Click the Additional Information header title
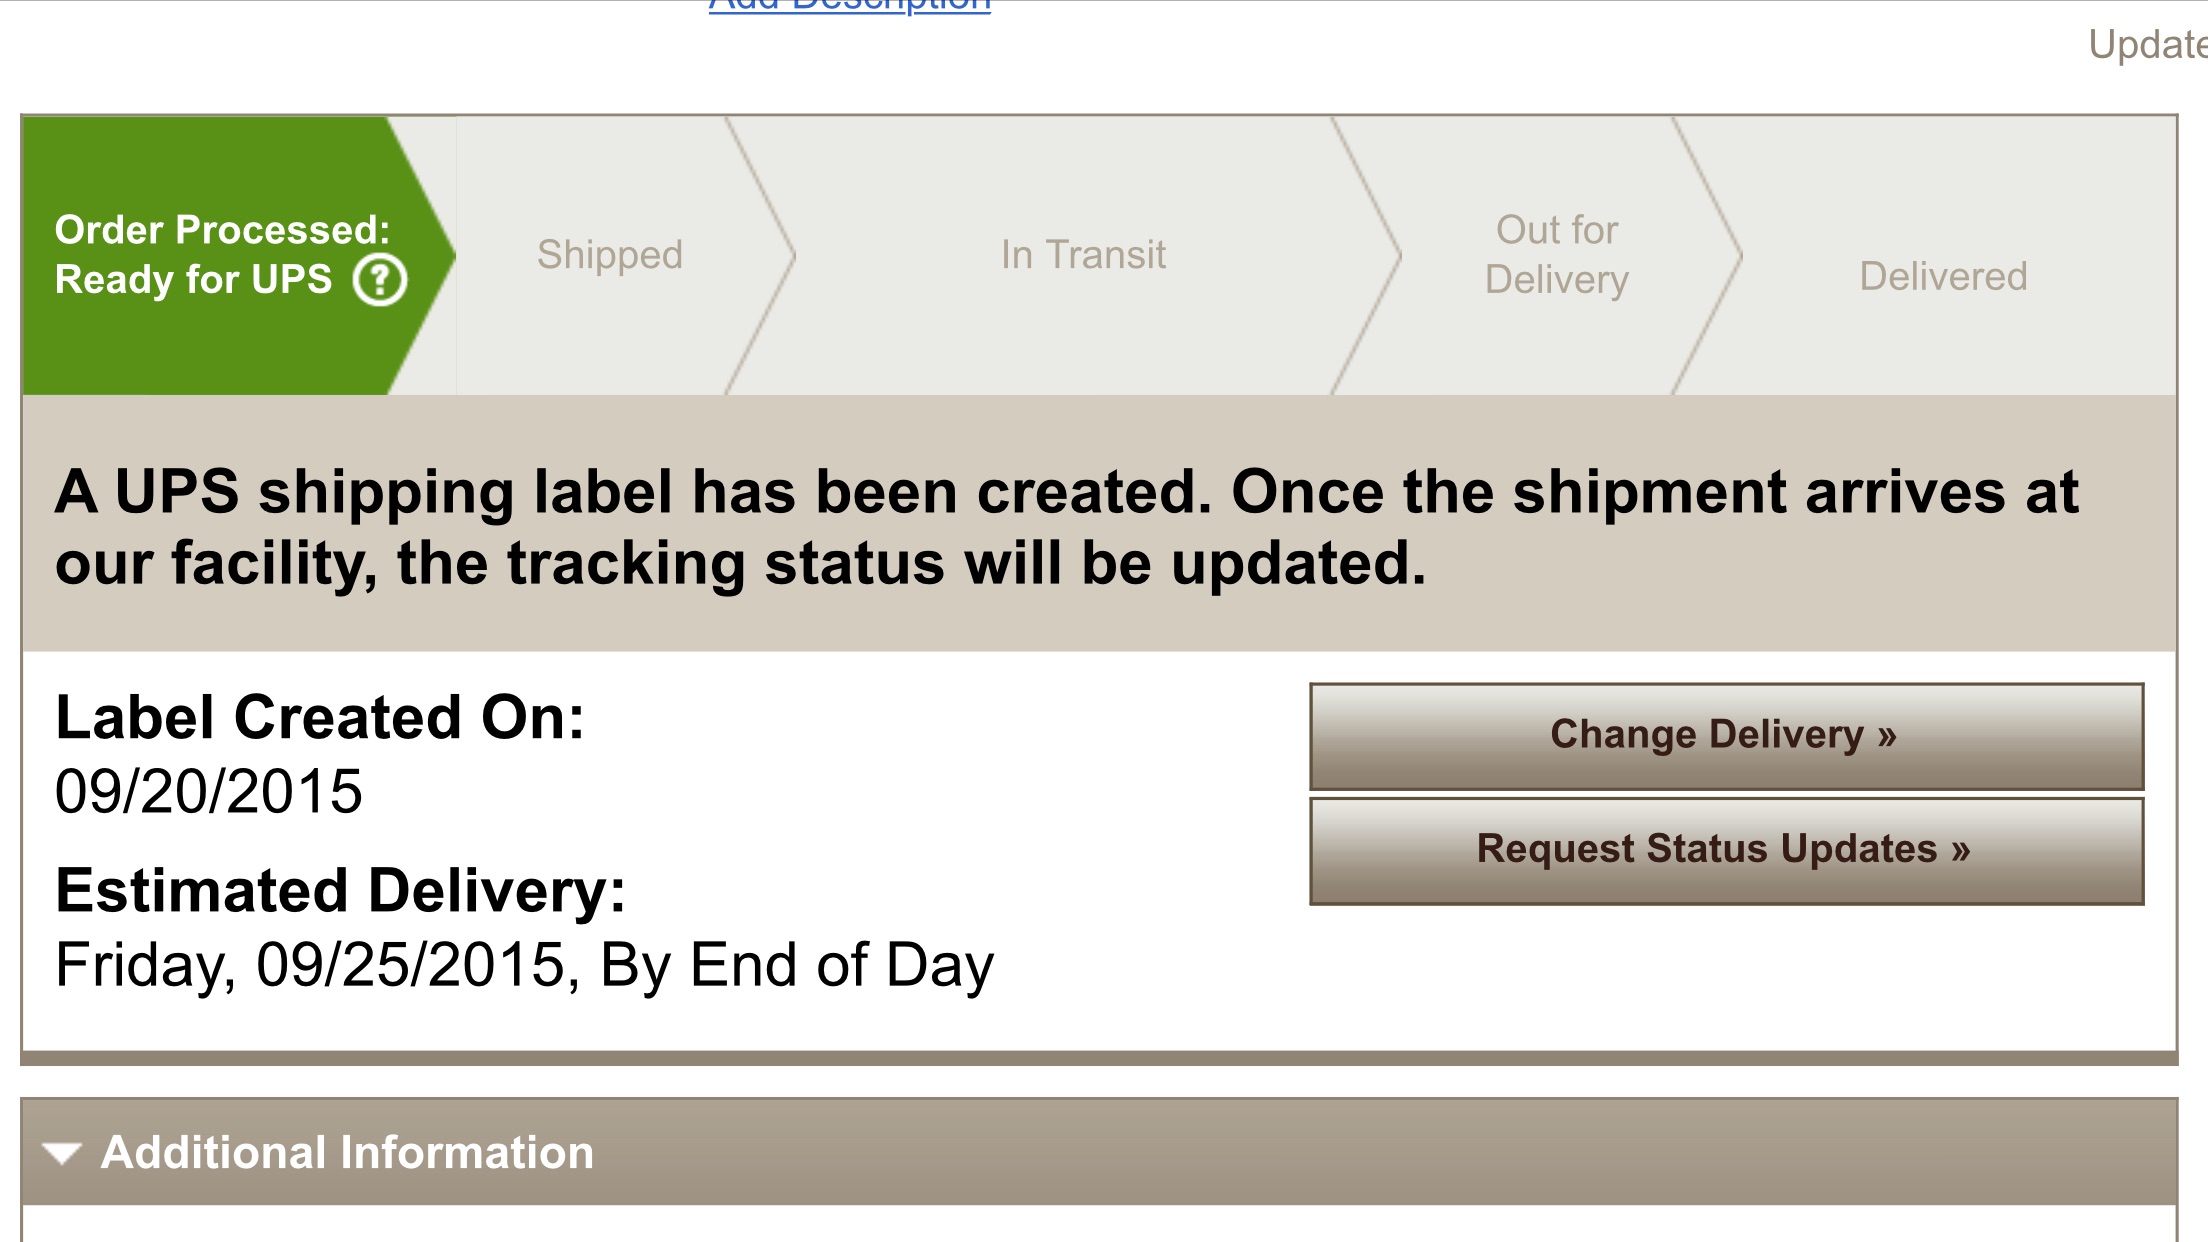Screen dimensions: 2208x1242 347,1152
